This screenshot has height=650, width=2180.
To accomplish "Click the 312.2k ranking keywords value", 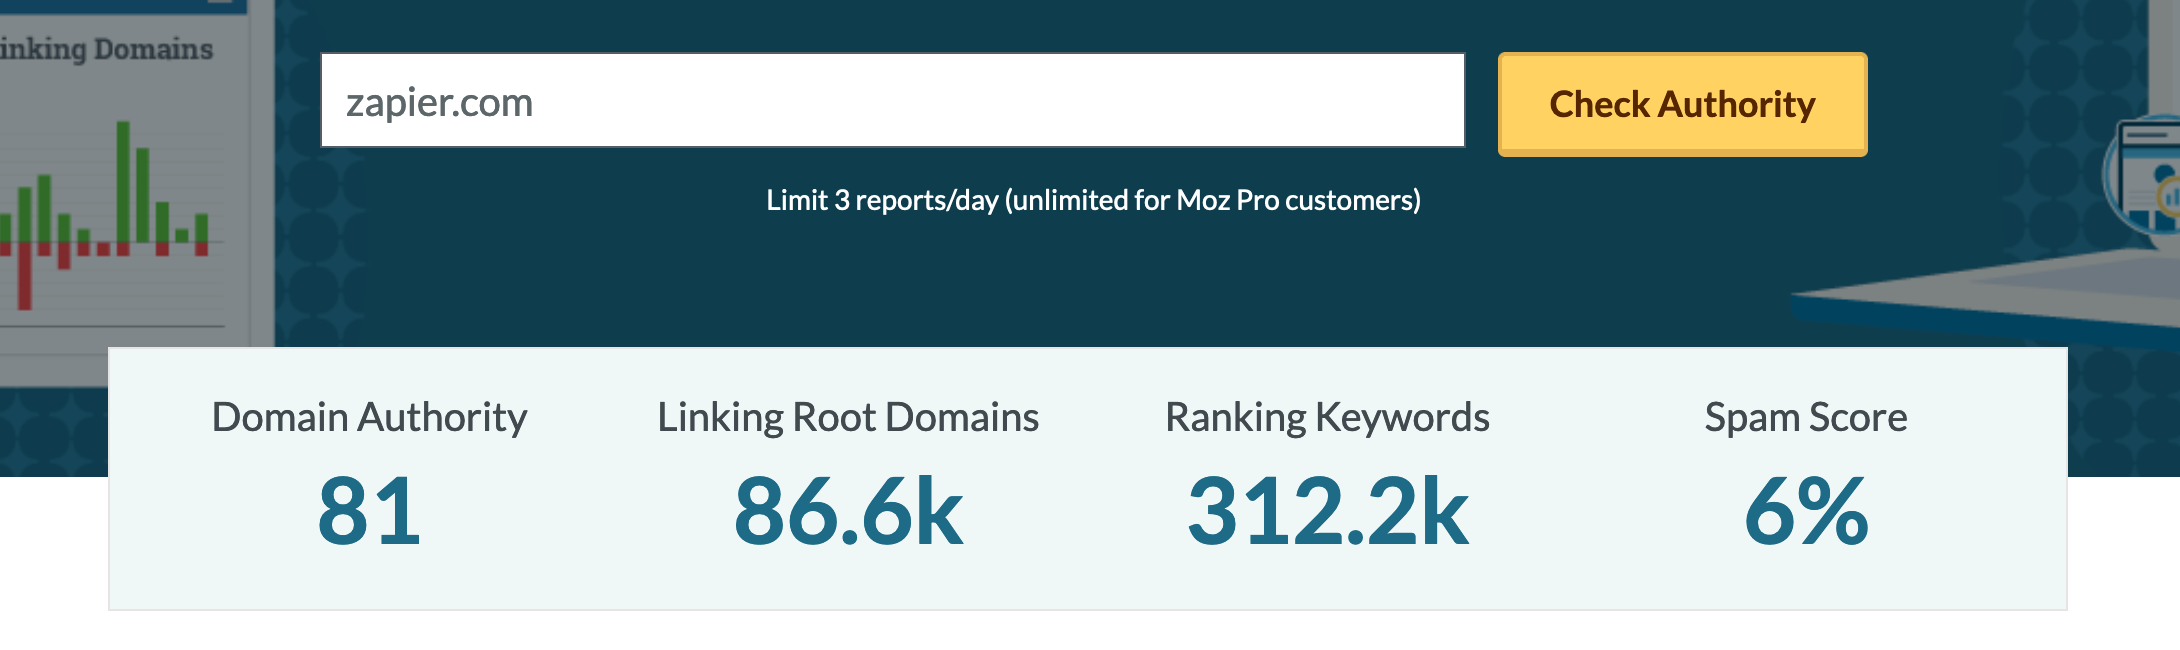I will (x=1327, y=511).
